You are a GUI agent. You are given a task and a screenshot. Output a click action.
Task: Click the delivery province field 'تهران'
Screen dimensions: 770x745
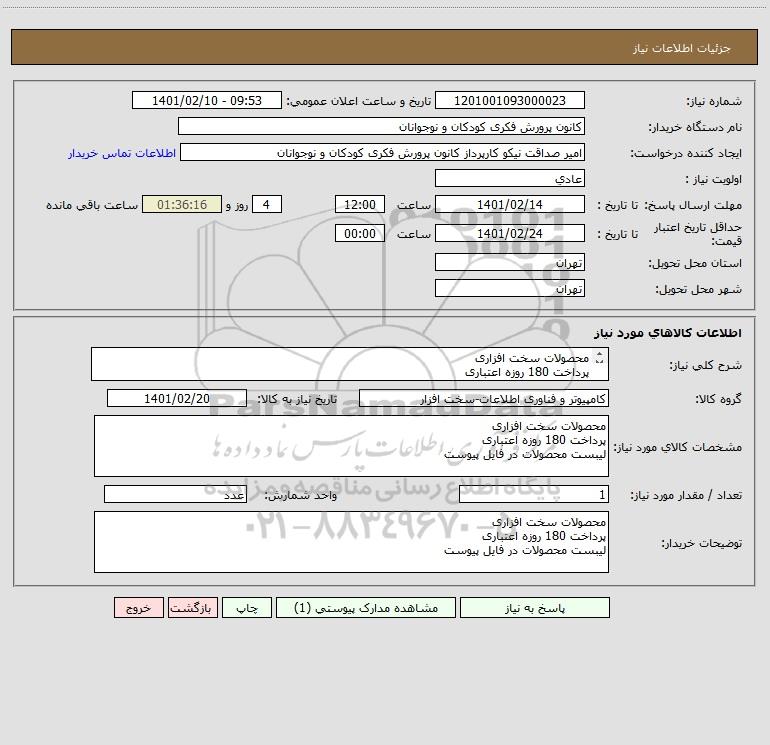click(x=510, y=262)
